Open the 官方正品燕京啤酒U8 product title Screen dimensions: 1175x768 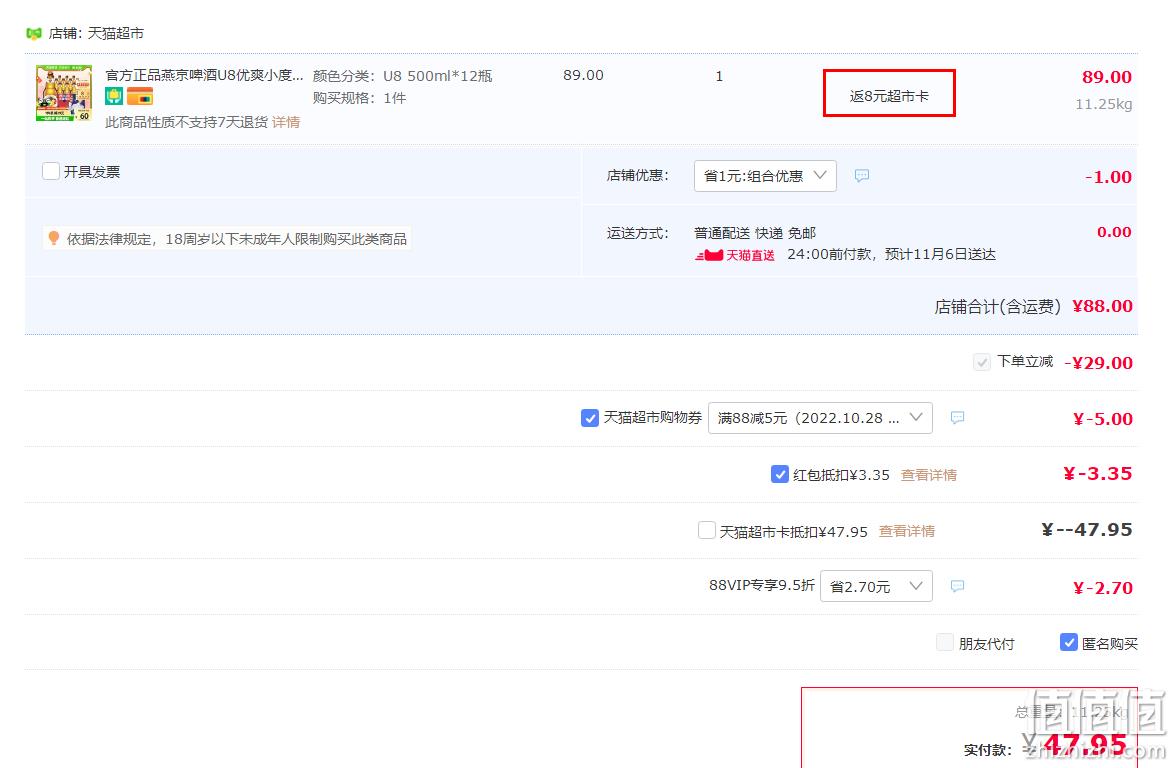tap(204, 75)
